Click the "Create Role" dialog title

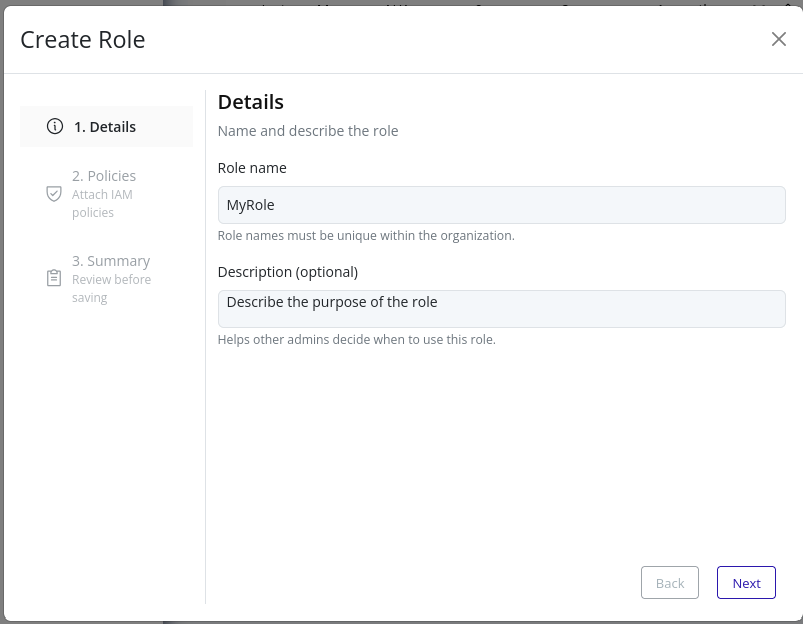pos(83,39)
